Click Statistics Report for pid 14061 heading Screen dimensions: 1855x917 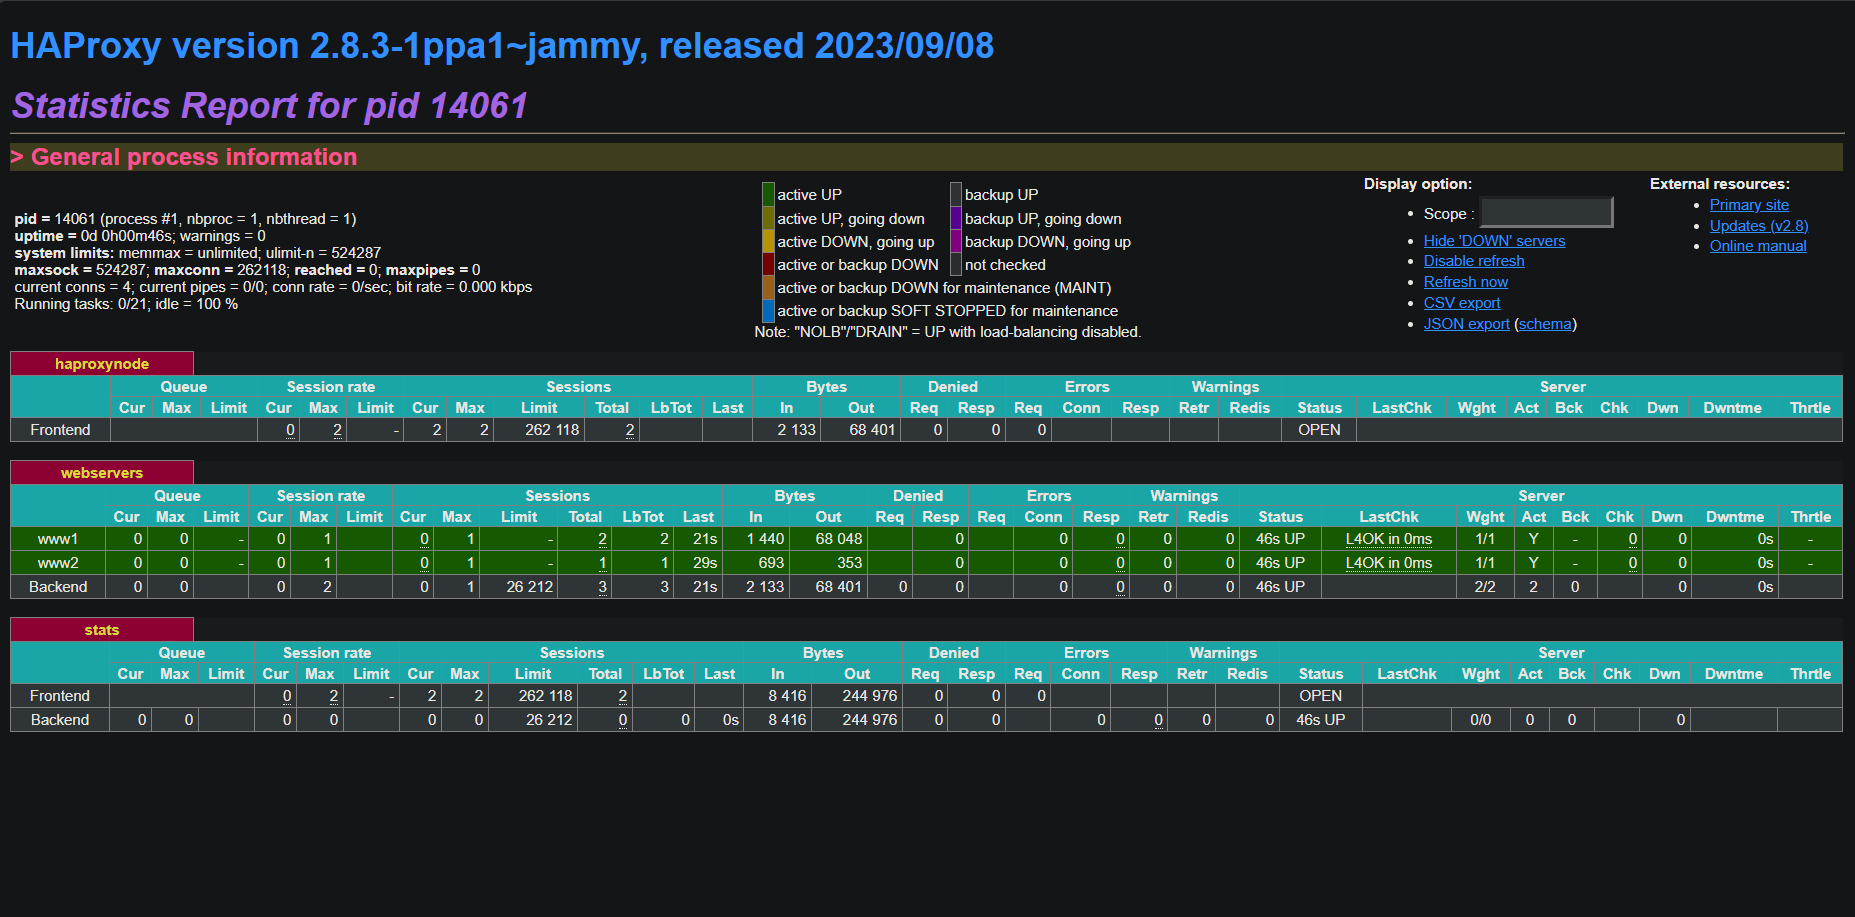click(x=270, y=106)
